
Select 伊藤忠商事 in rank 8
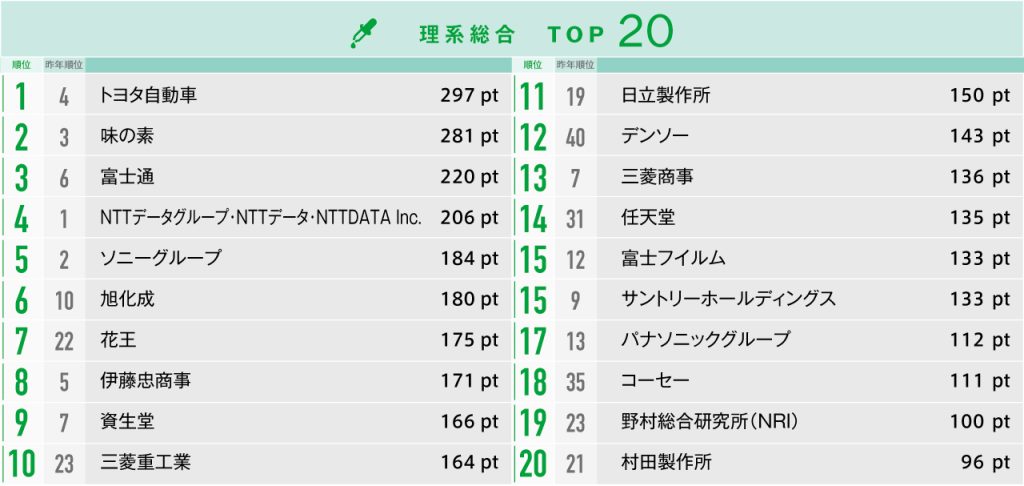146,381
